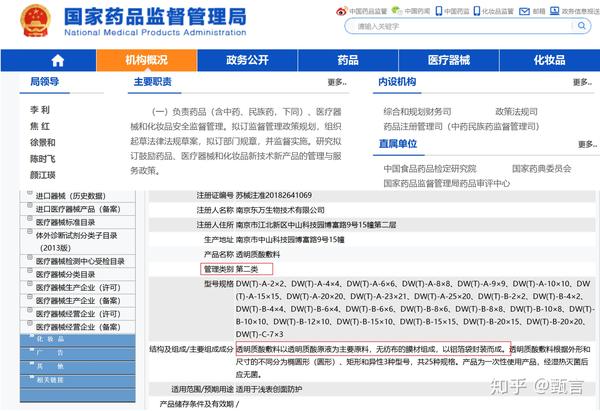The image size is (600, 411).
Task: Select 医疗器械生产企业(备案) in the sidebar
Action: point(78,301)
